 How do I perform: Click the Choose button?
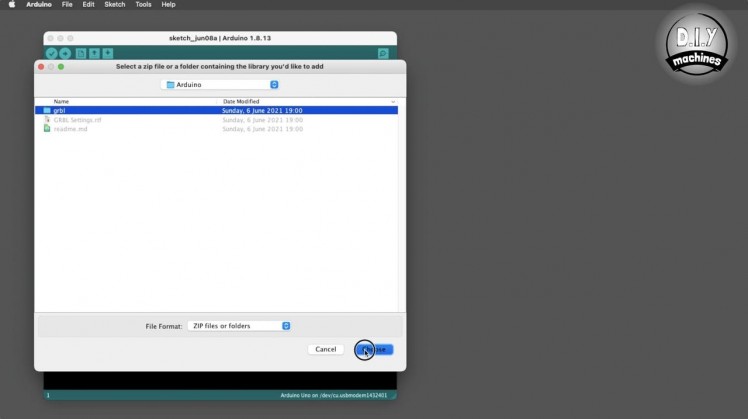pyautogui.click(x=374, y=349)
